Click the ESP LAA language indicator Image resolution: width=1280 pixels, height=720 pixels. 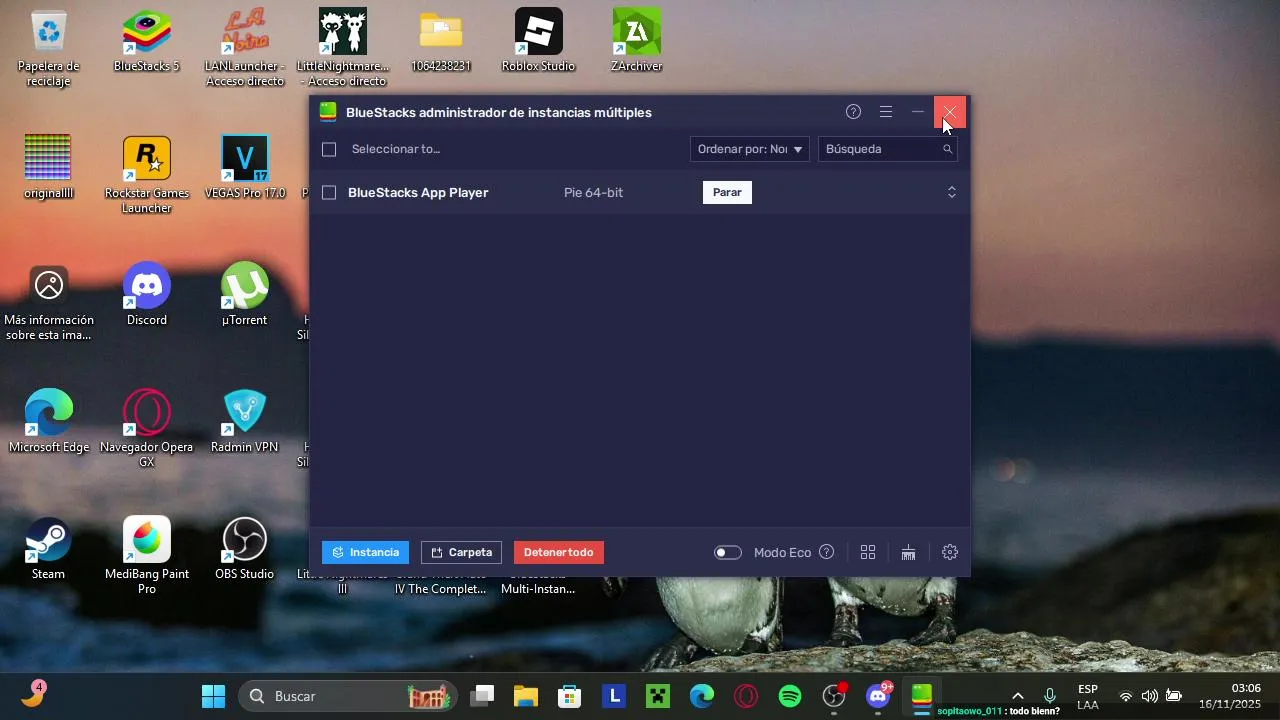[1088, 696]
